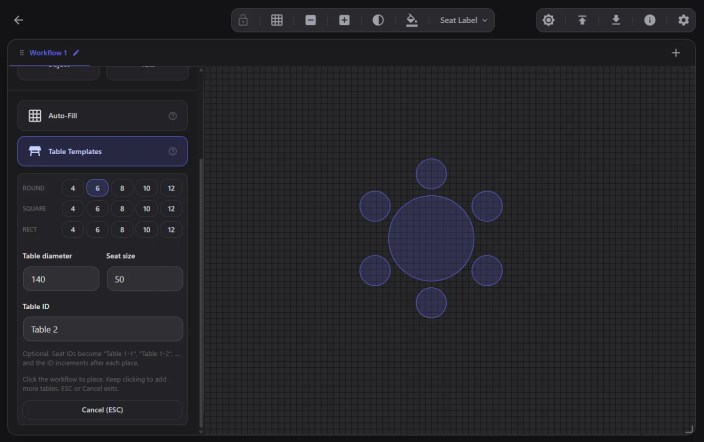Choose Round table with 8 seats
704x442 pixels.
click(122, 188)
